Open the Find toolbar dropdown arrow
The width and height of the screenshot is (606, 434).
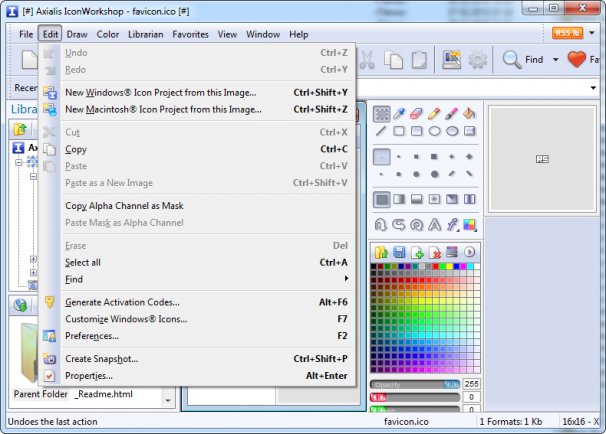555,60
